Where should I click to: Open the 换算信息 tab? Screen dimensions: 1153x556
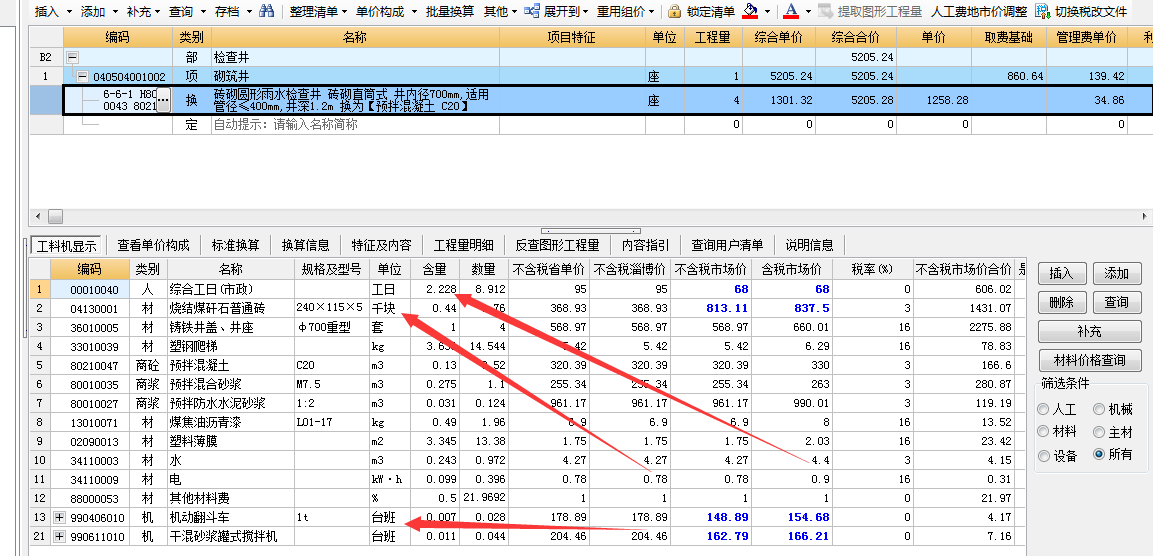pos(306,245)
